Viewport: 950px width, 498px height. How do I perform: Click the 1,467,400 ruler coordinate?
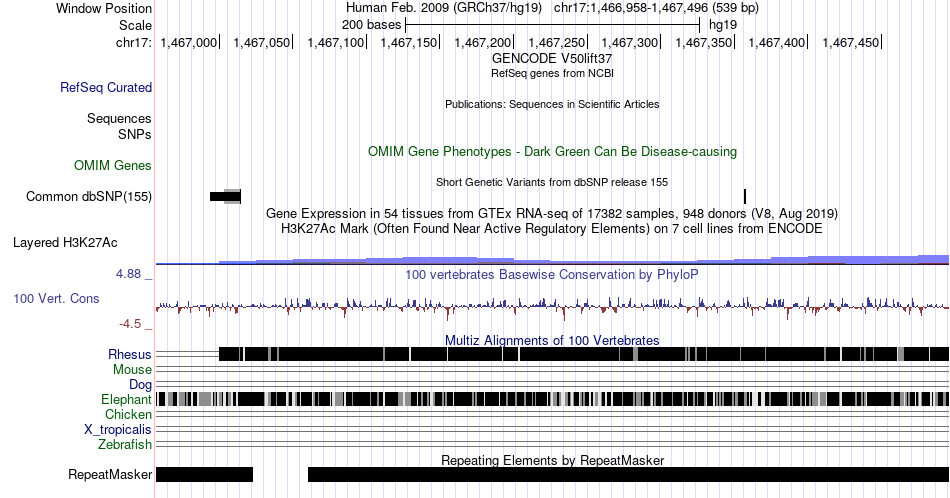(x=777, y=42)
